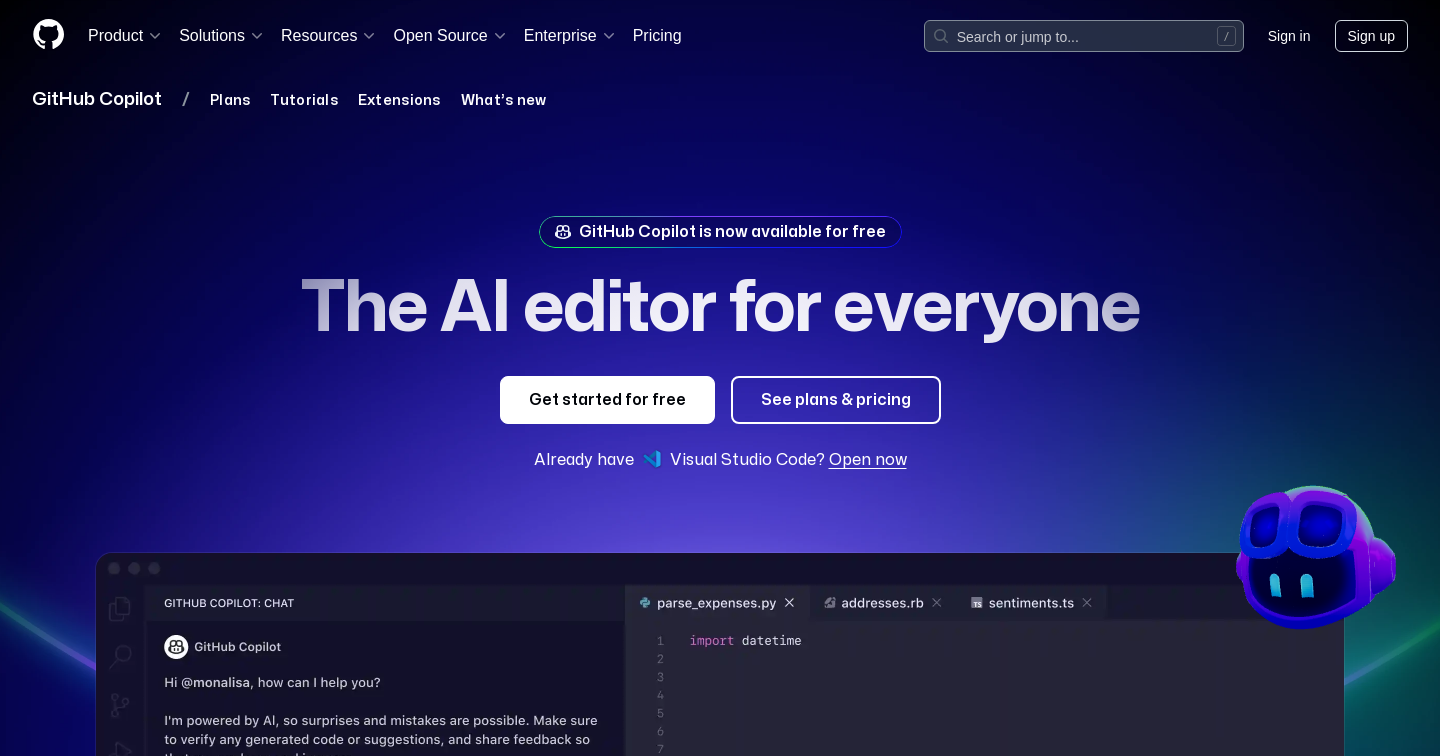The height and width of the screenshot is (756, 1440).
Task: Expand the Enterprise dropdown
Action: pyautogui.click(x=569, y=36)
